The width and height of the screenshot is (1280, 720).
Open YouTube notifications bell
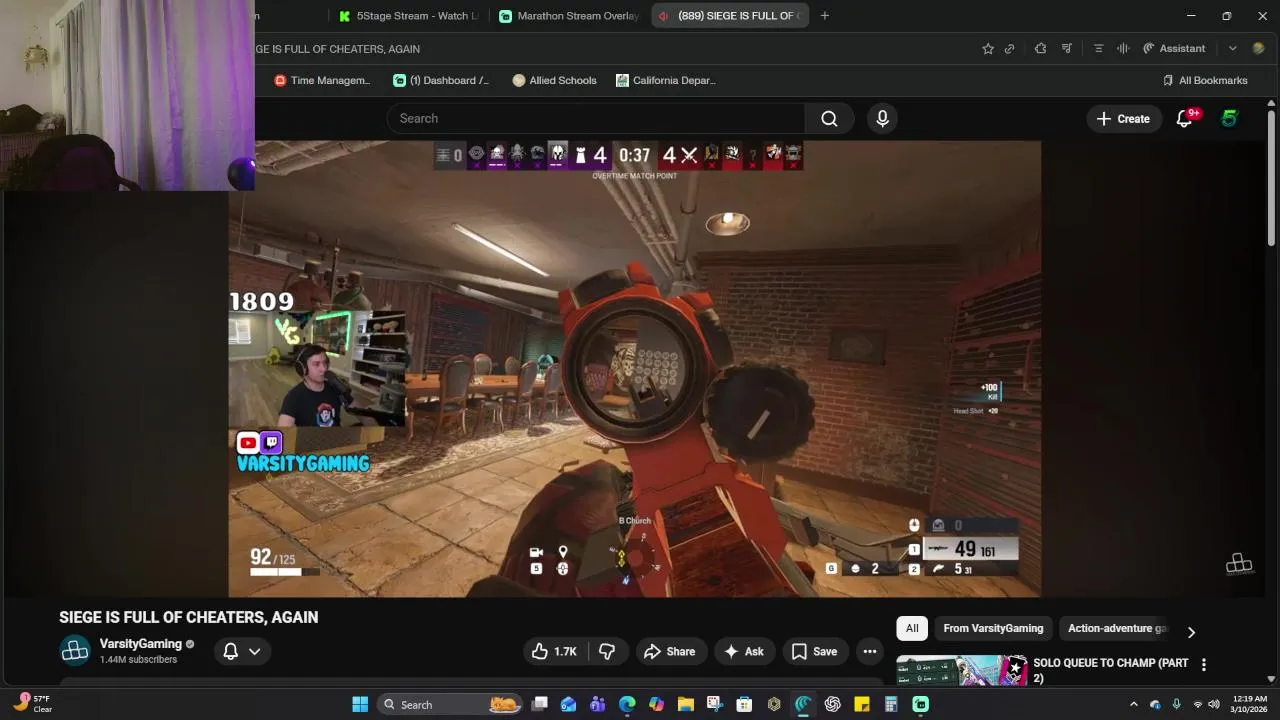pyautogui.click(x=1184, y=118)
